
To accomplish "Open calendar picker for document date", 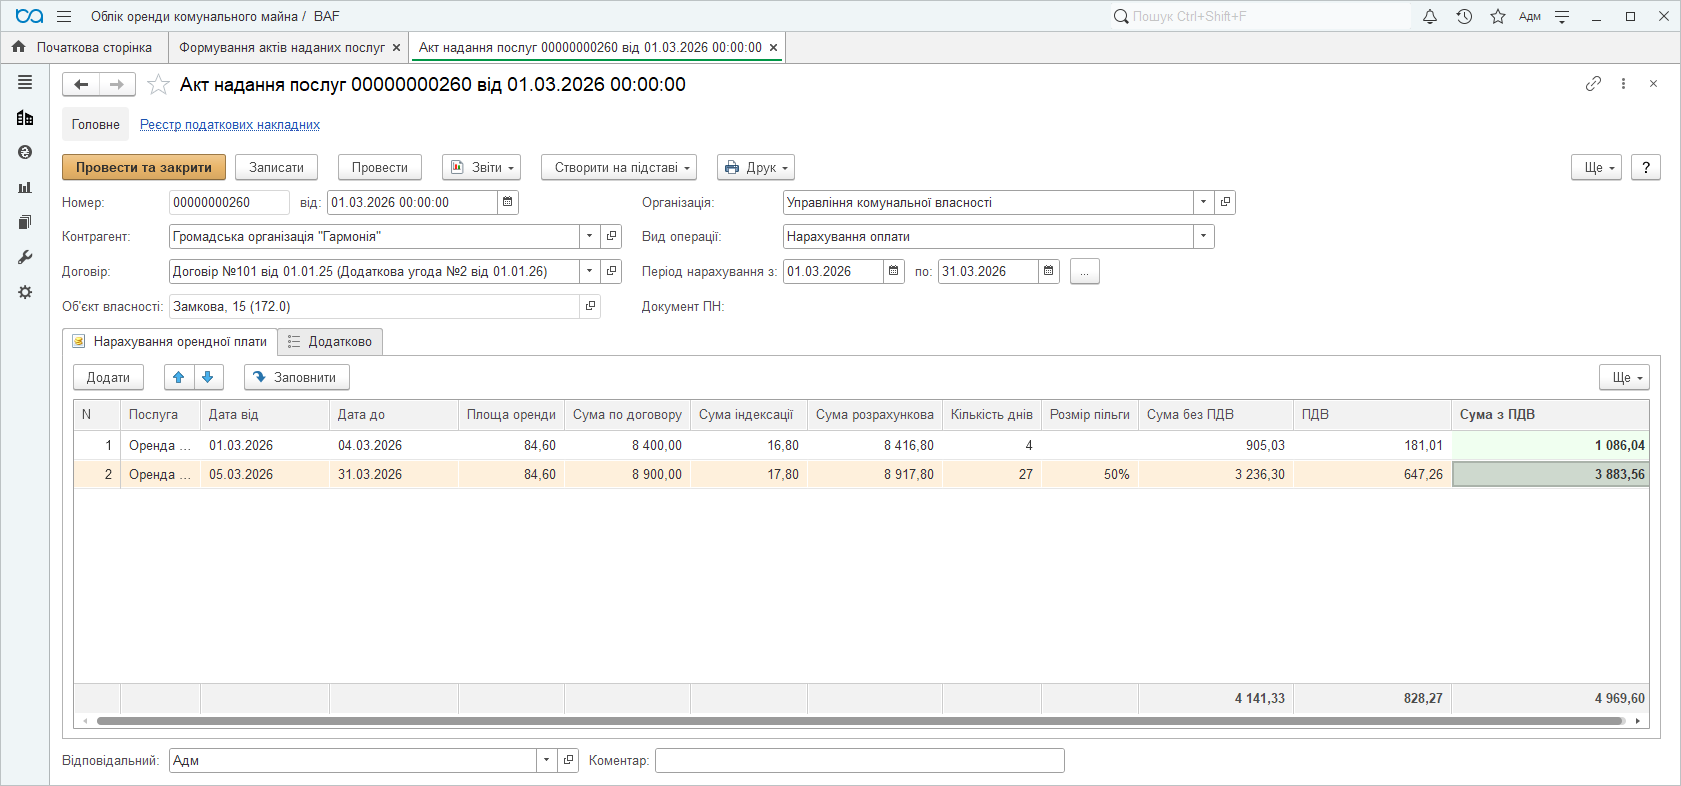I will point(508,202).
